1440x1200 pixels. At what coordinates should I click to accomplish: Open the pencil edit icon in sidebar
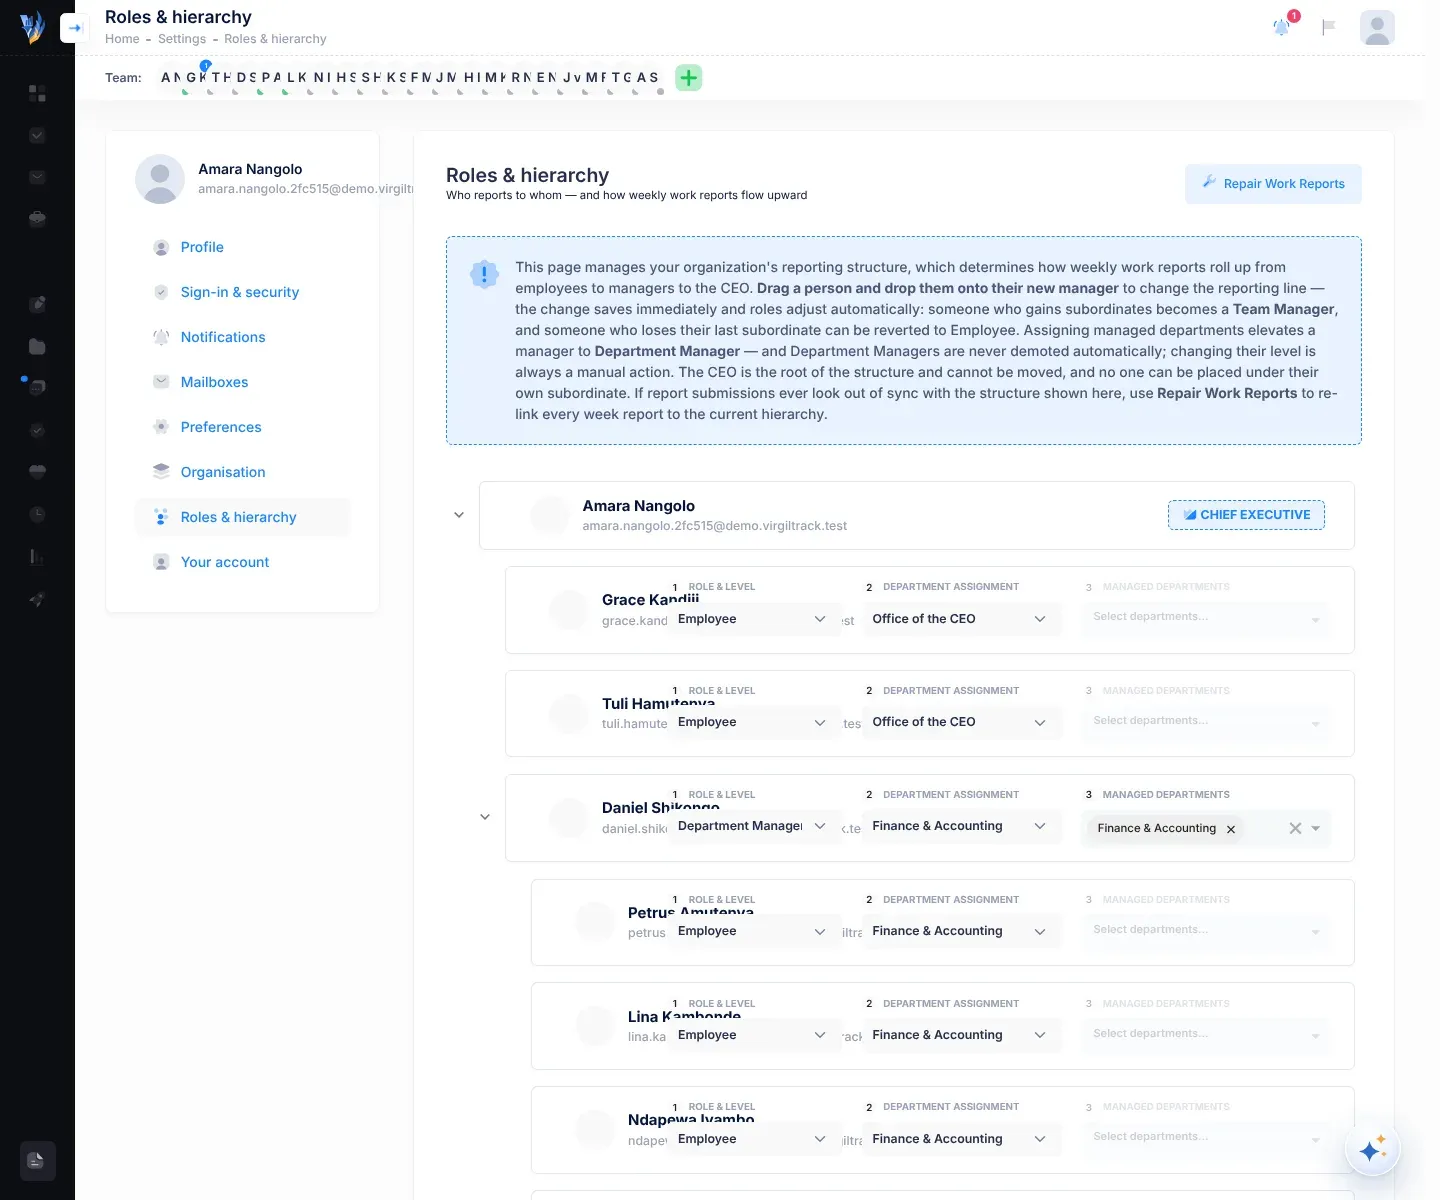[x=37, y=304]
